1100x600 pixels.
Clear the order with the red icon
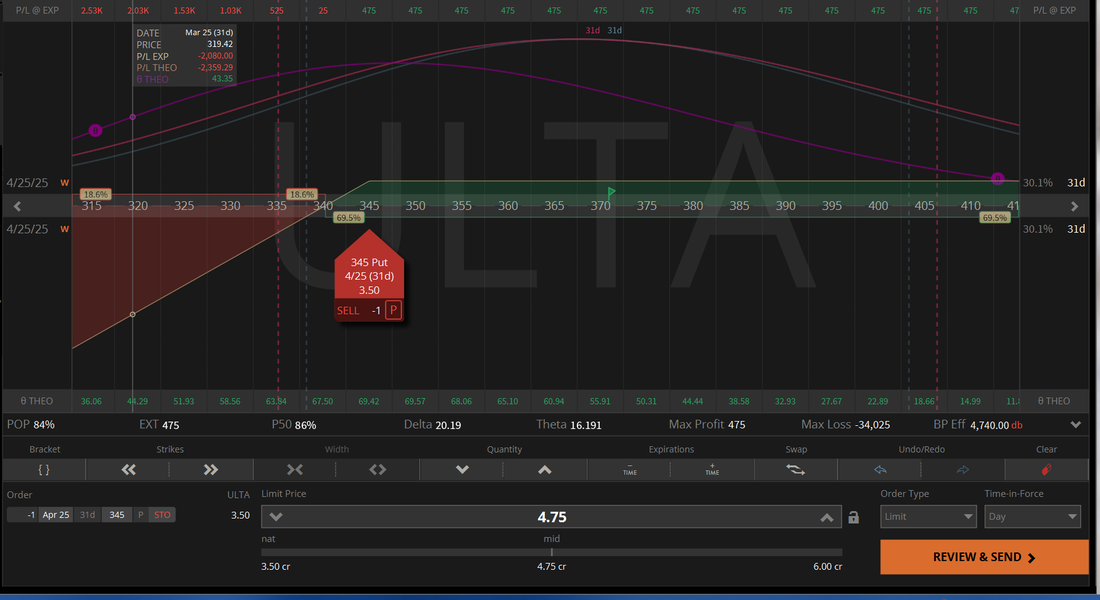coord(1046,469)
